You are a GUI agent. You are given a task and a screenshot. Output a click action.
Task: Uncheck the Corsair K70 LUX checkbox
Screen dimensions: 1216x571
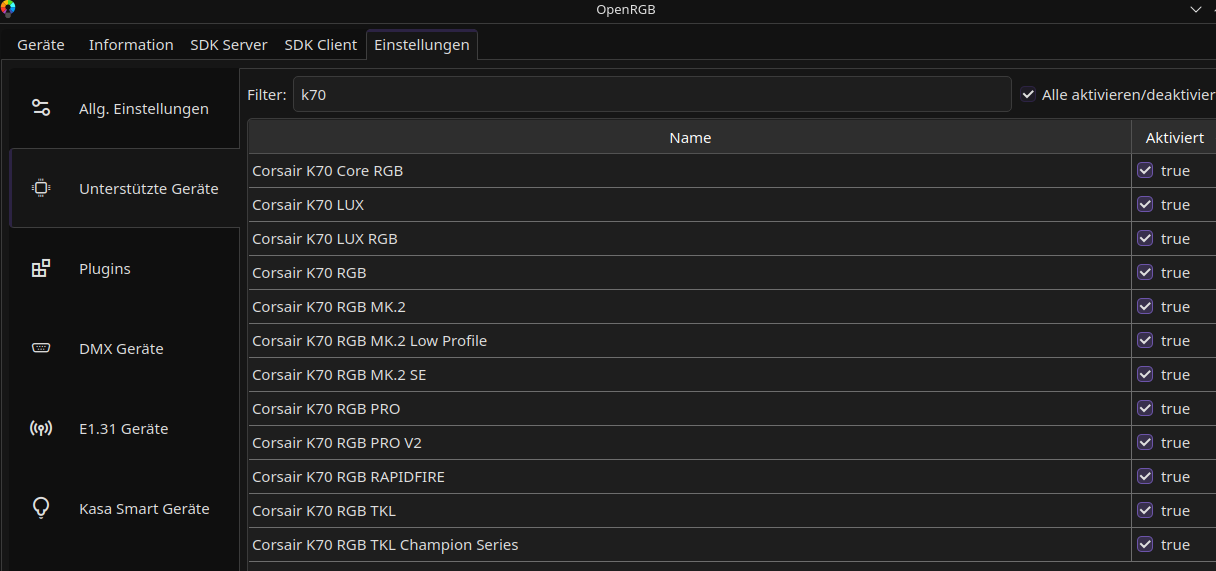click(x=1146, y=204)
